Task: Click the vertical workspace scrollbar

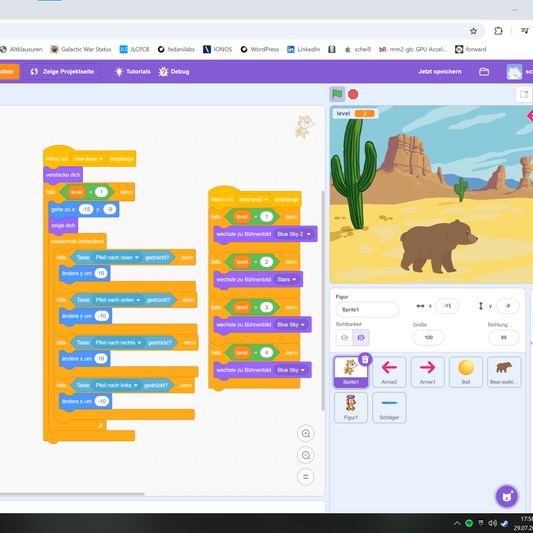Action: point(323,301)
